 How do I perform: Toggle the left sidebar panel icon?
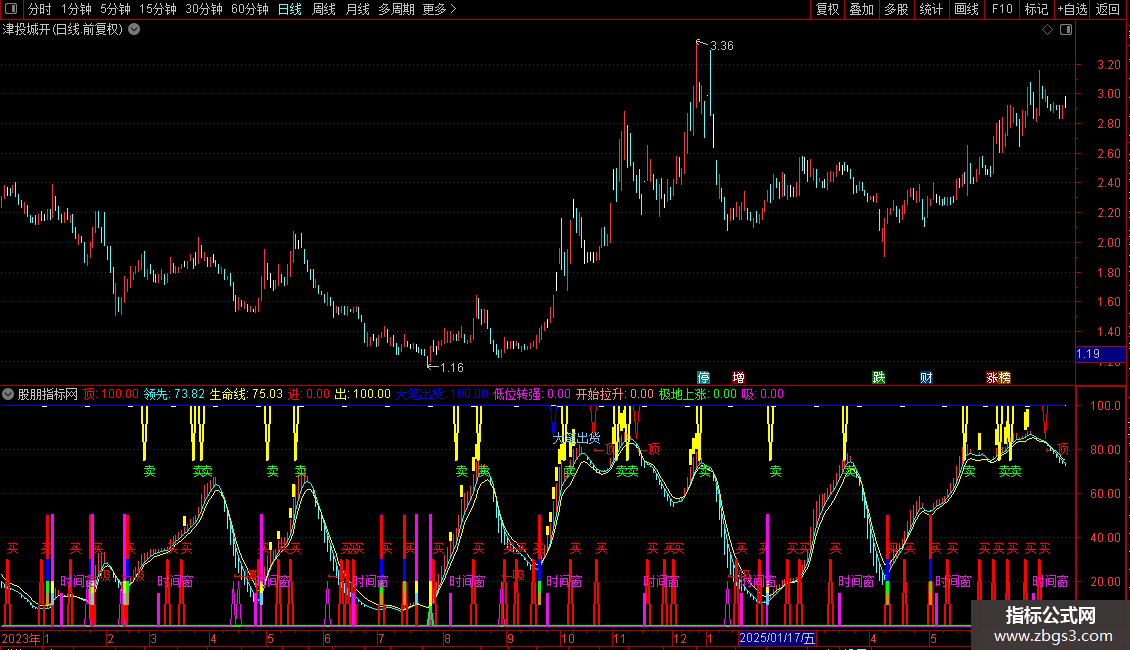click(x=11, y=9)
